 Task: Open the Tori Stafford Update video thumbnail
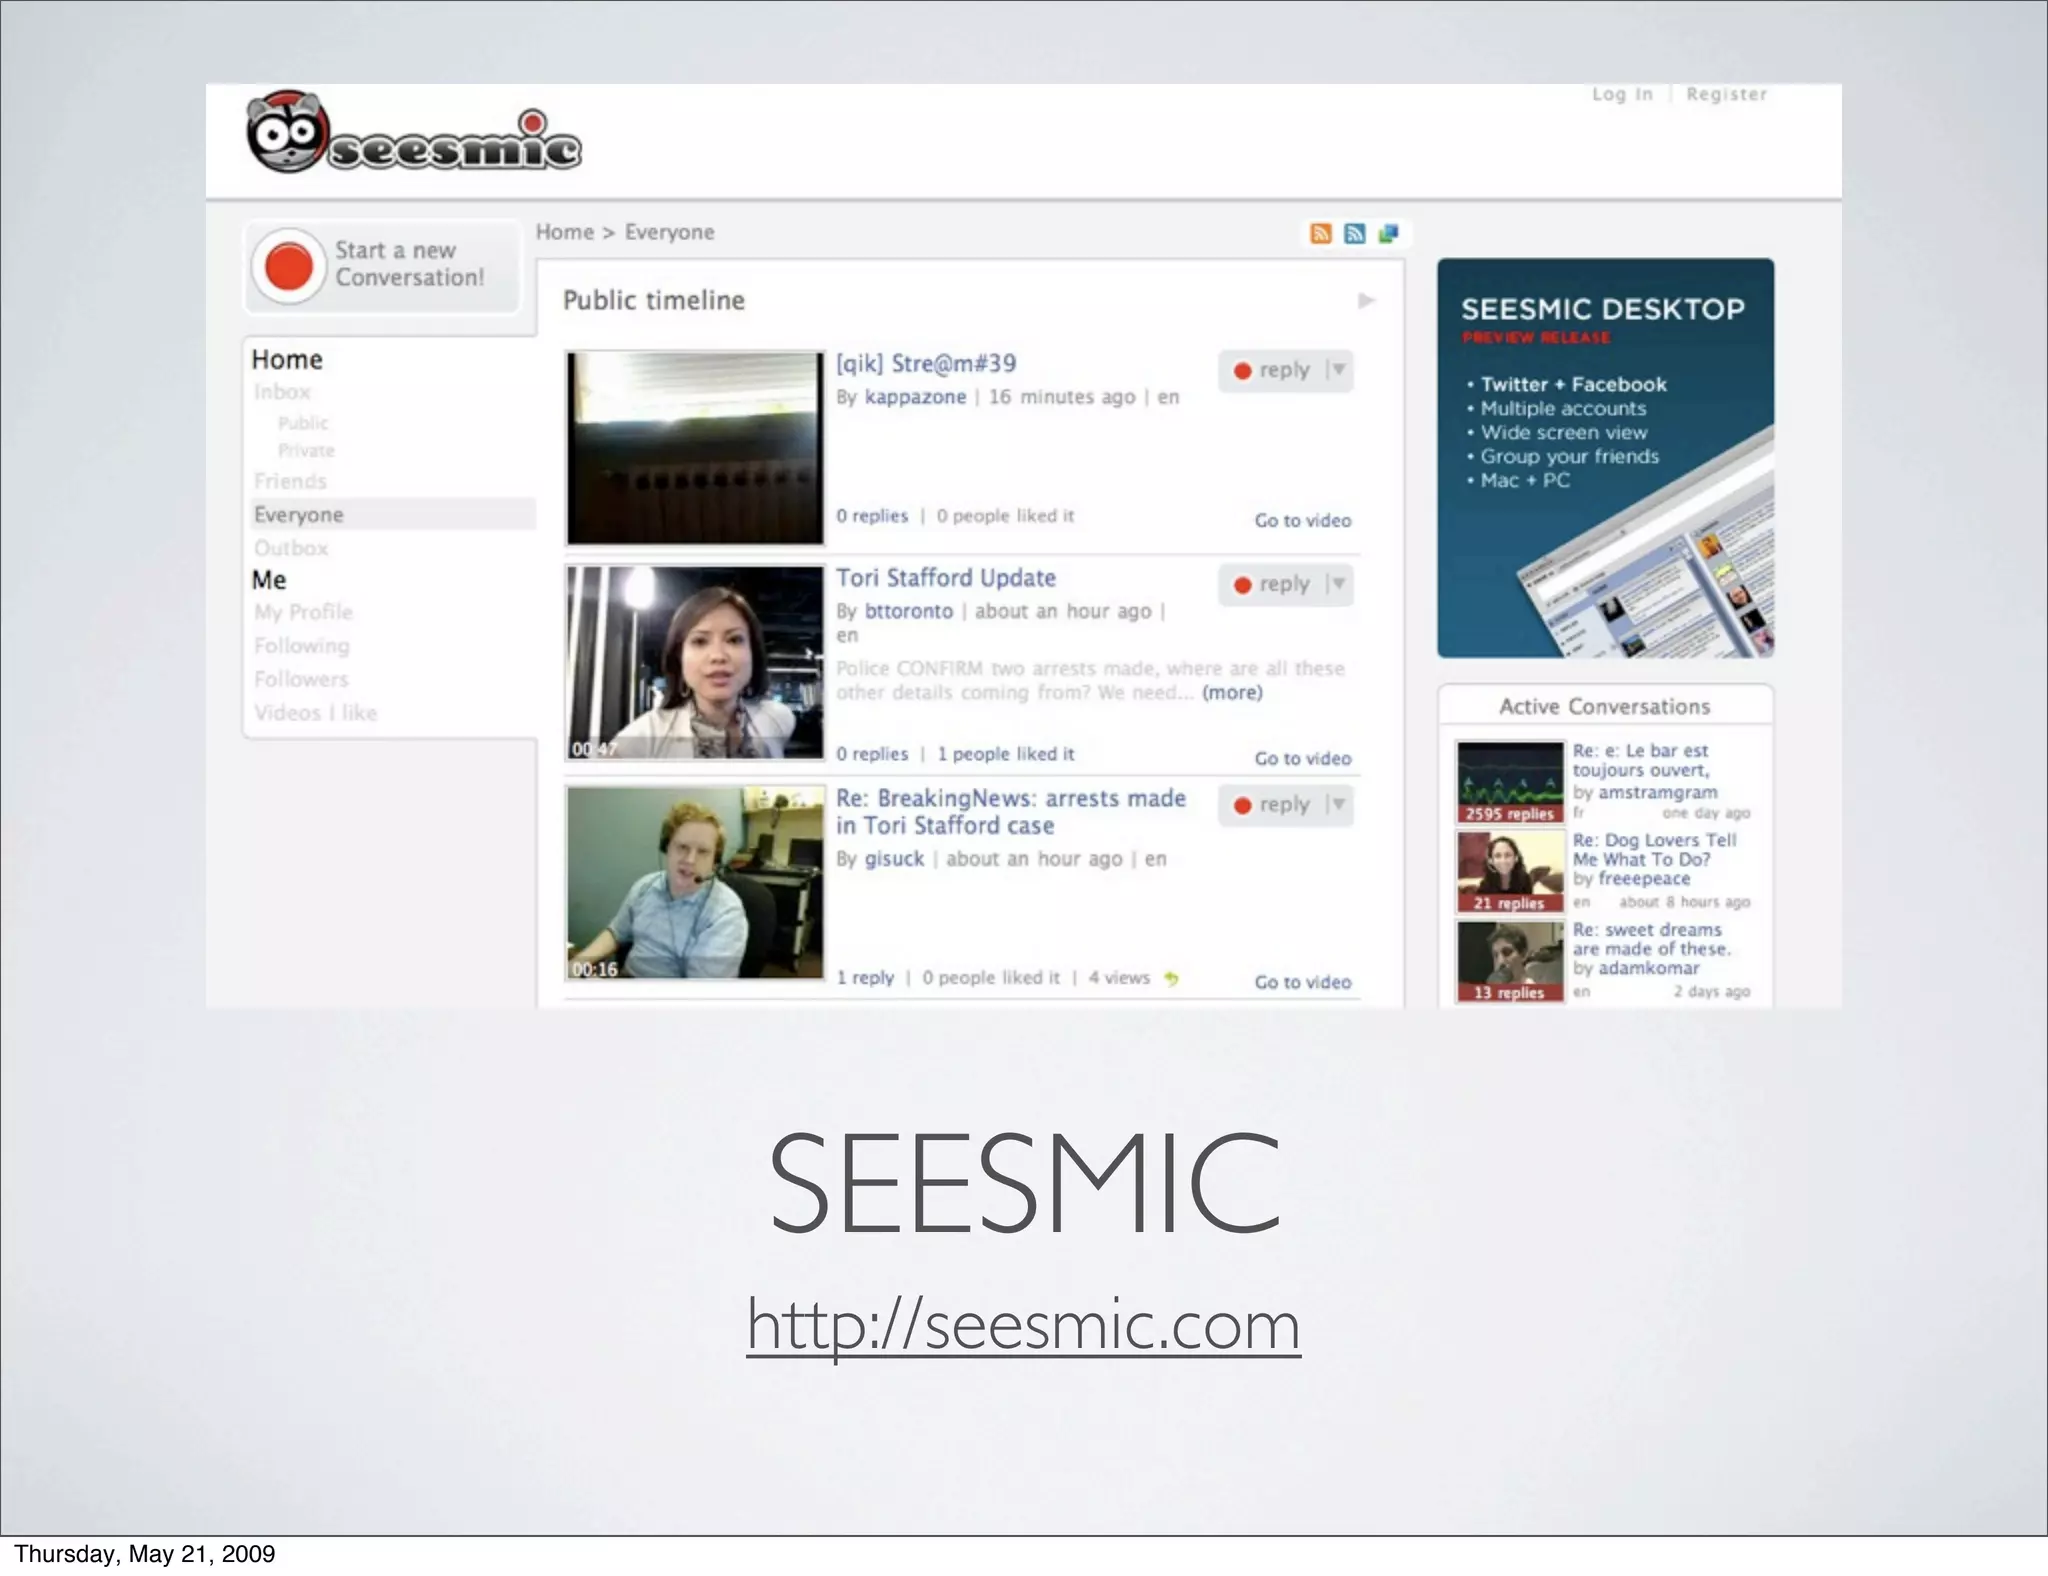pyautogui.click(x=695, y=663)
